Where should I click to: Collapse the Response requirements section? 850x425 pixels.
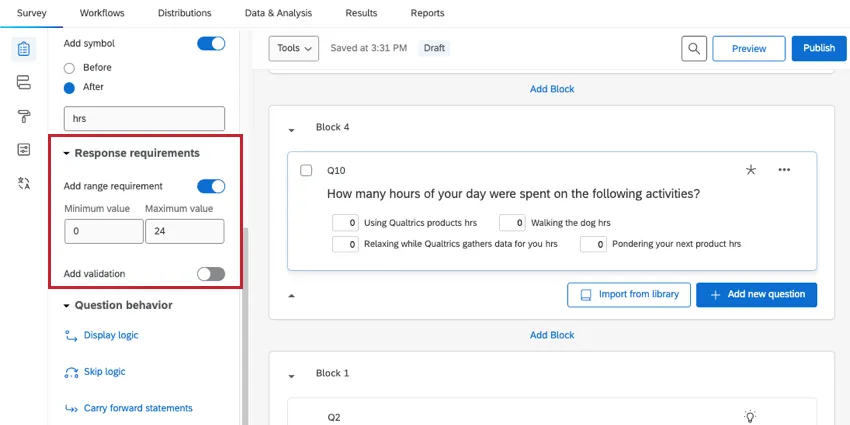66,154
